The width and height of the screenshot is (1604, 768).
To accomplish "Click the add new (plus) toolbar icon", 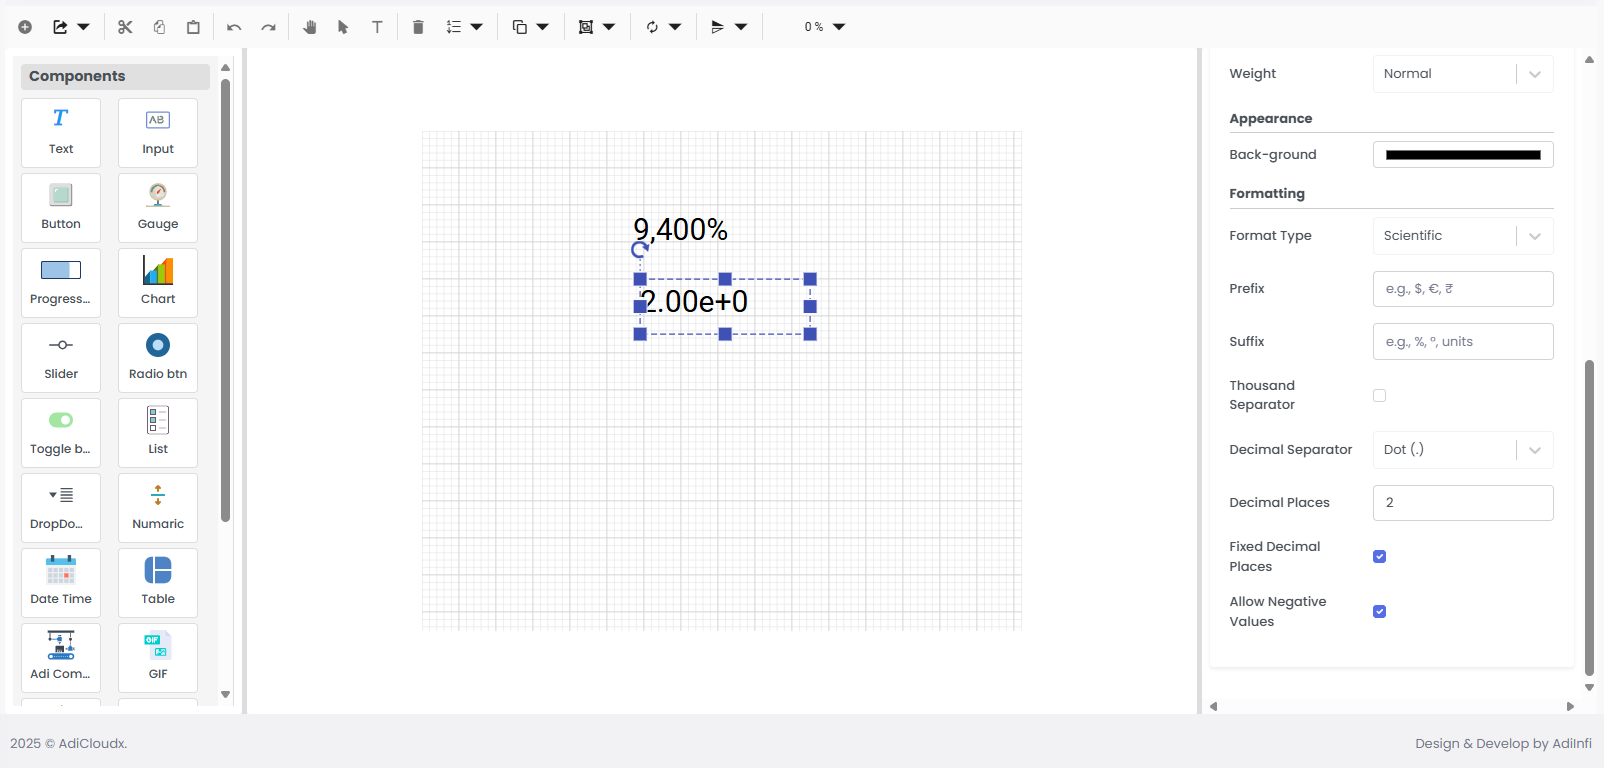I will (x=25, y=27).
